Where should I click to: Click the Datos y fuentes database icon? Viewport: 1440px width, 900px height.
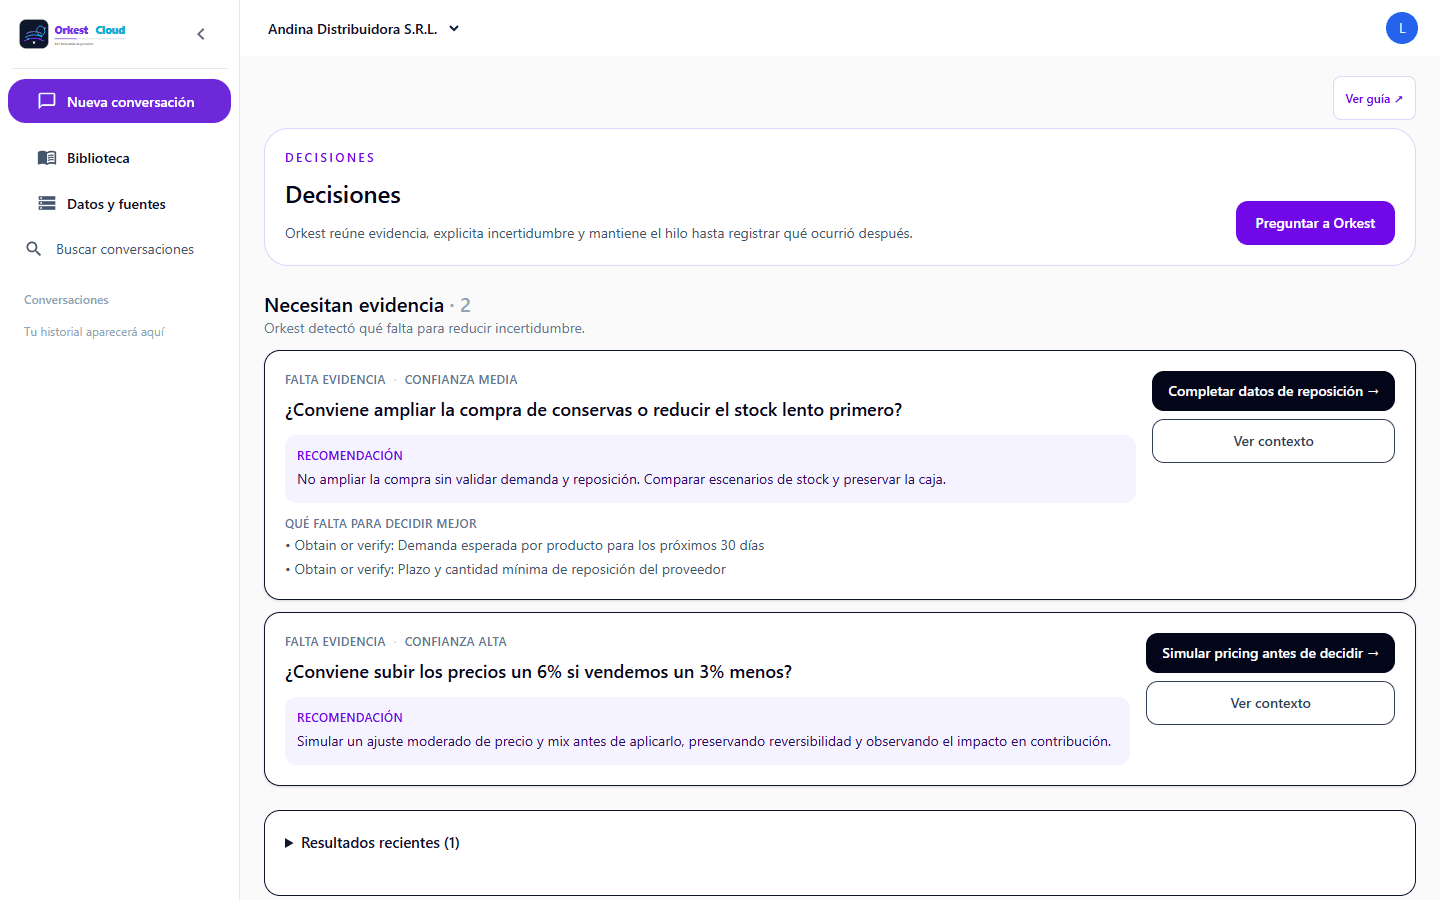[47, 204]
